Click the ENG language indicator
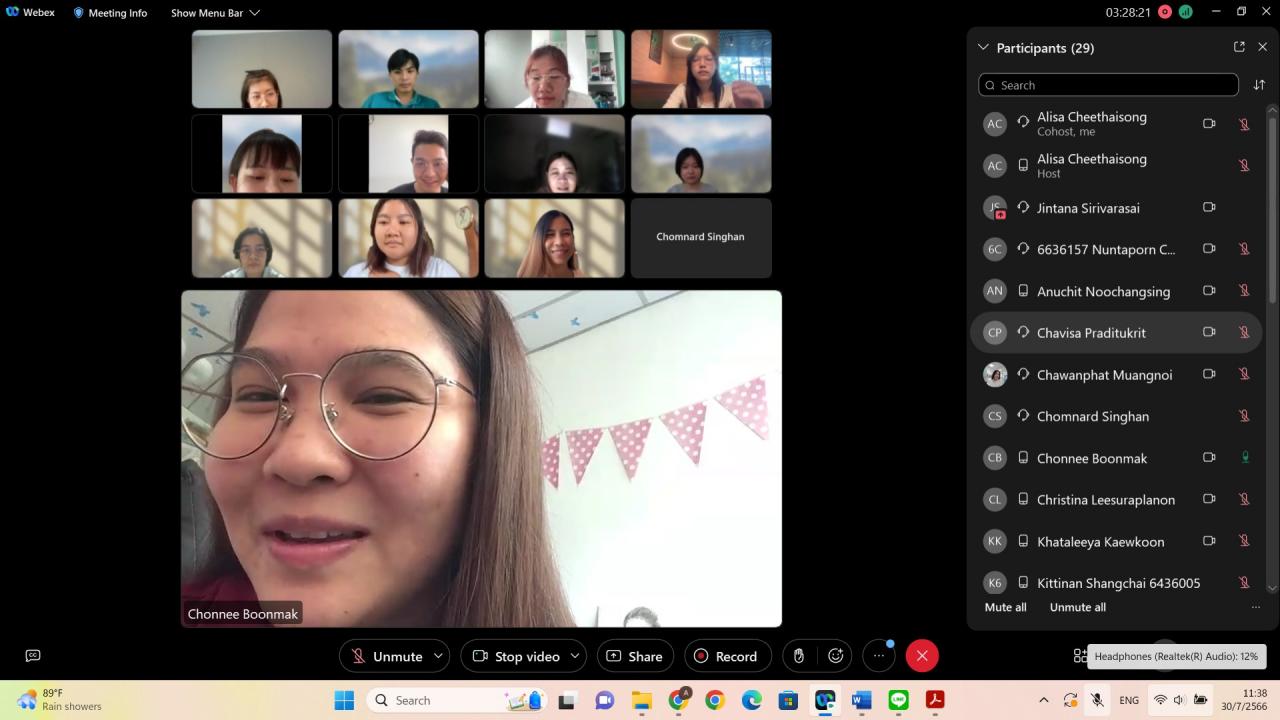 tap(1129, 700)
